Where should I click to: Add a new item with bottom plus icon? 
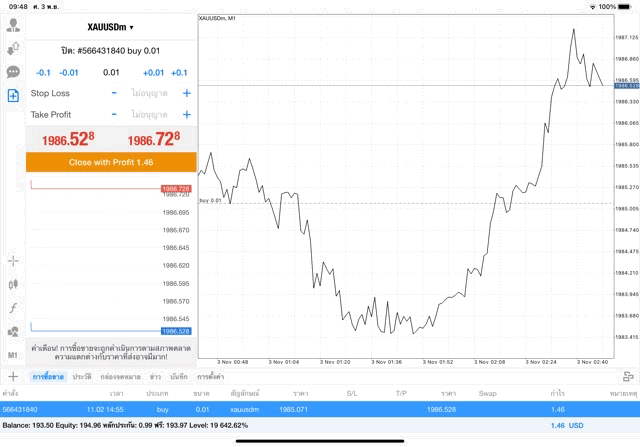coord(13,376)
